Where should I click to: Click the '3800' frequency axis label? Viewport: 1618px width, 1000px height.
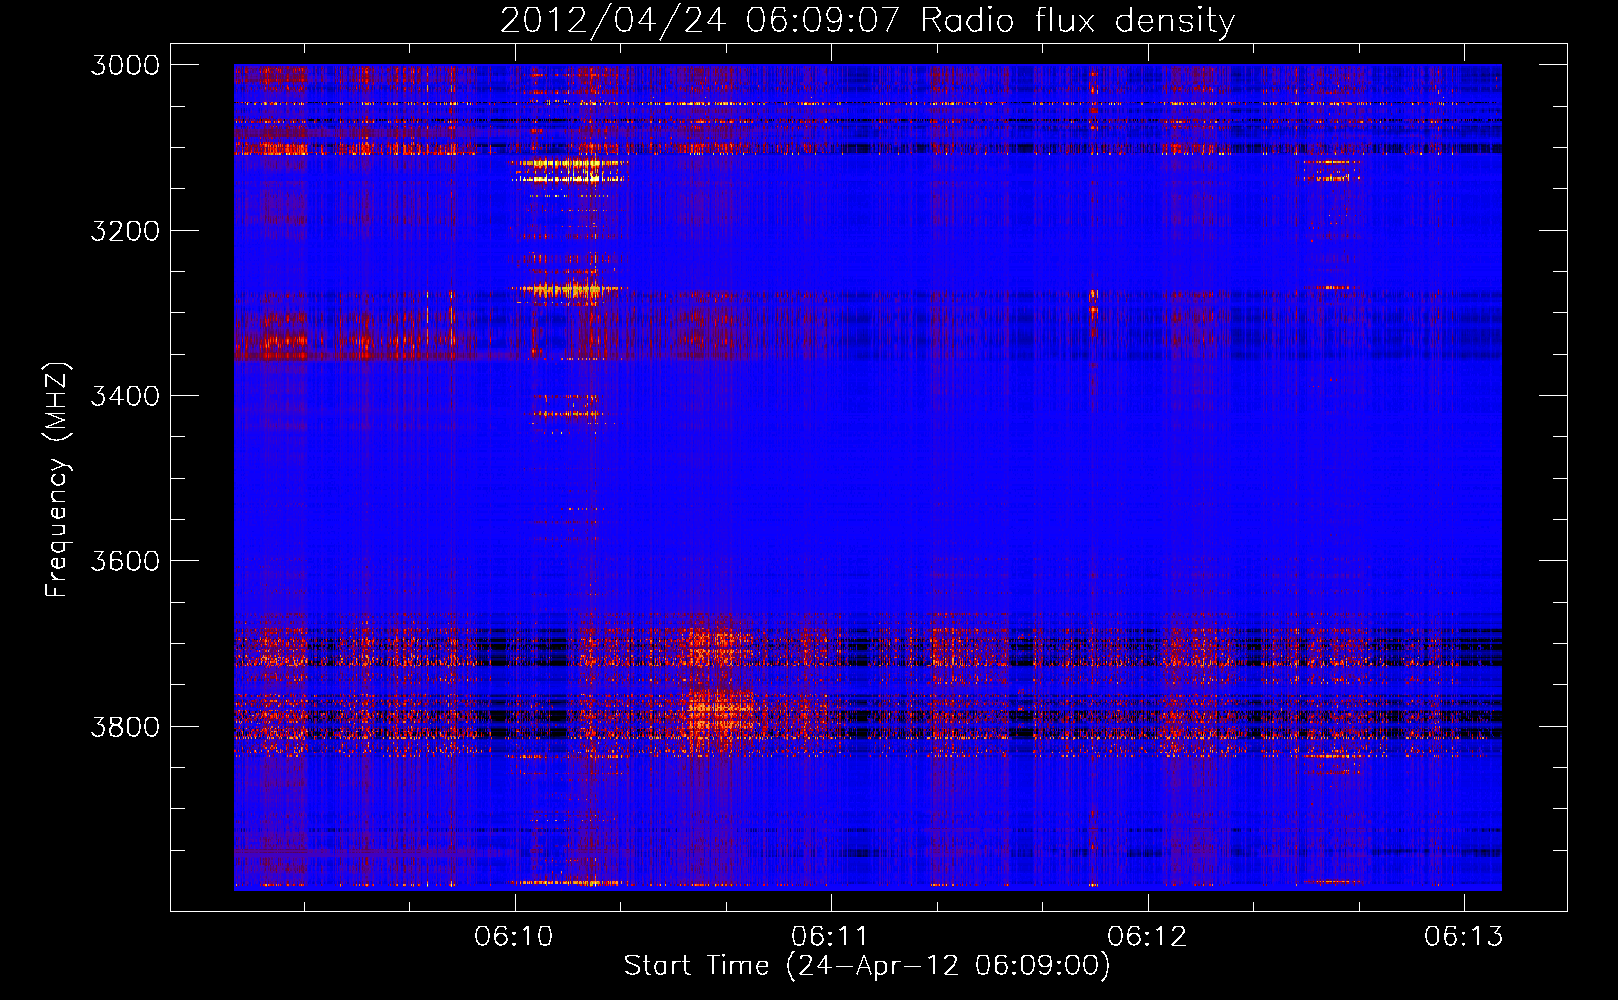tap(125, 726)
